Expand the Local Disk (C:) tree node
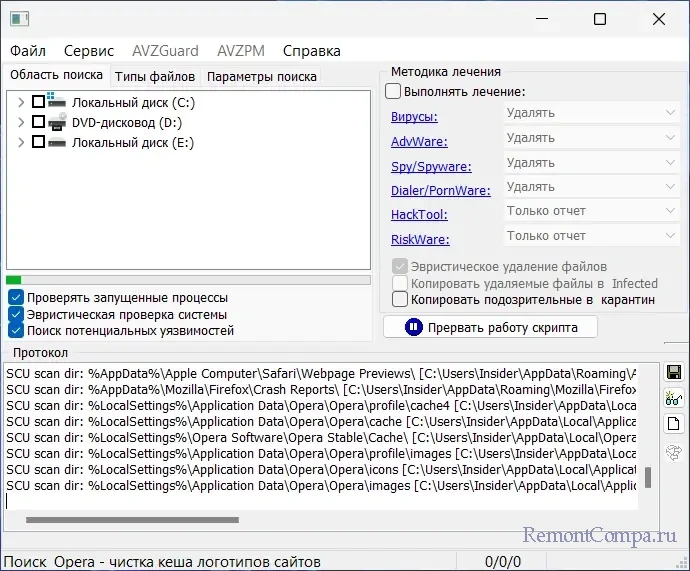690x571 pixels. pos(22,102)
